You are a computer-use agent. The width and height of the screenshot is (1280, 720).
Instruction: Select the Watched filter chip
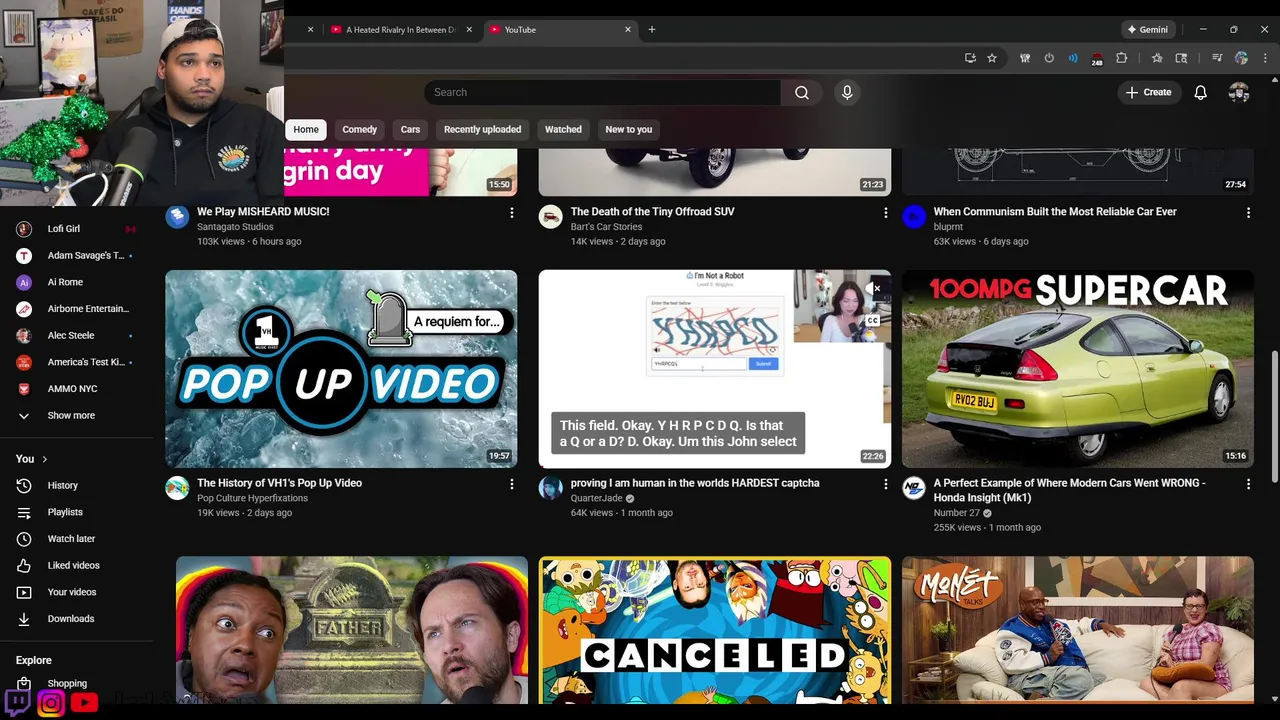point(563,129)
